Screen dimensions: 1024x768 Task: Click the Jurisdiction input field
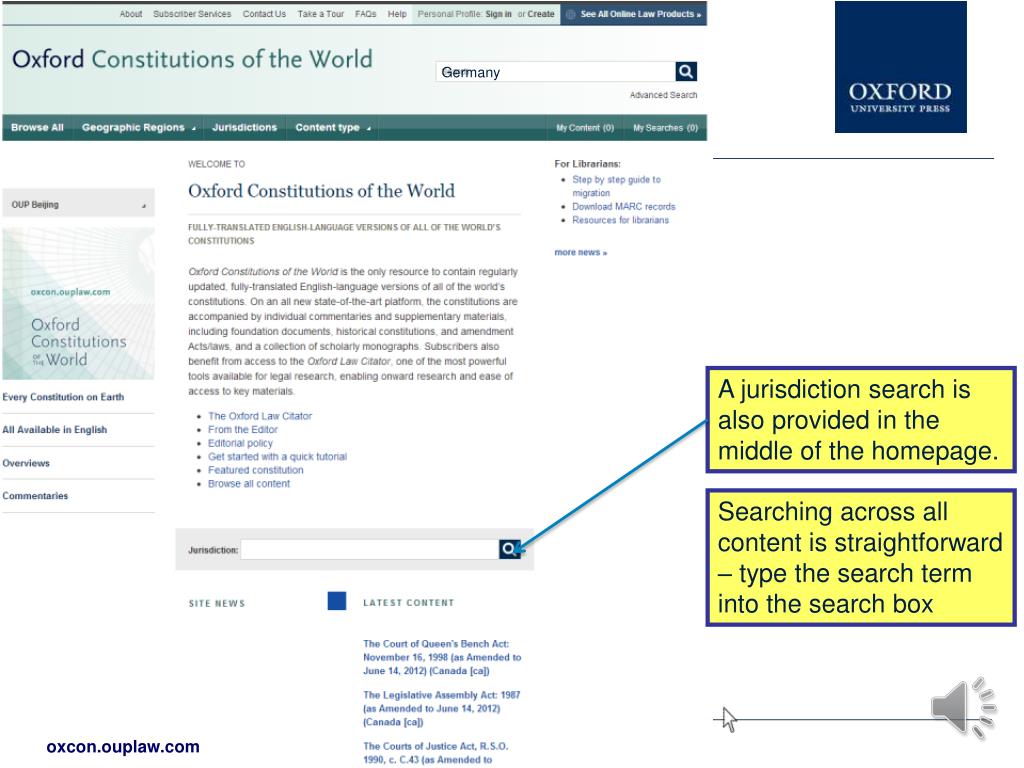tap(370, 549)
